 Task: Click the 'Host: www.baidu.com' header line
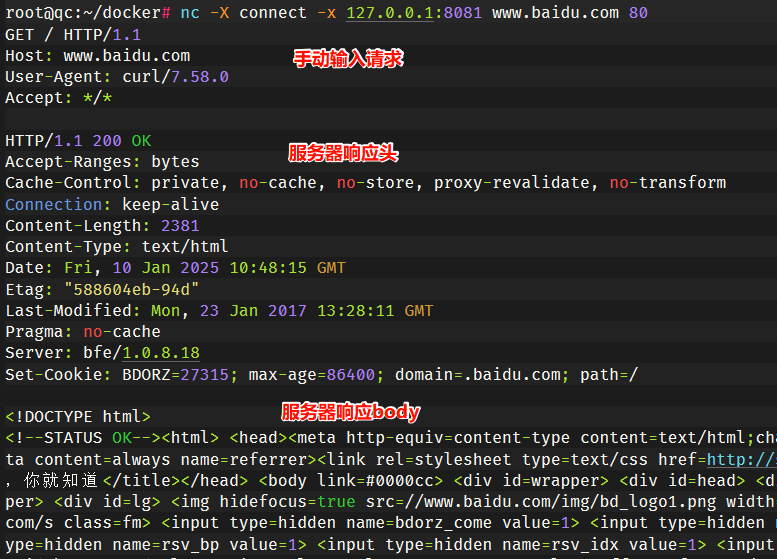(98, 56)
